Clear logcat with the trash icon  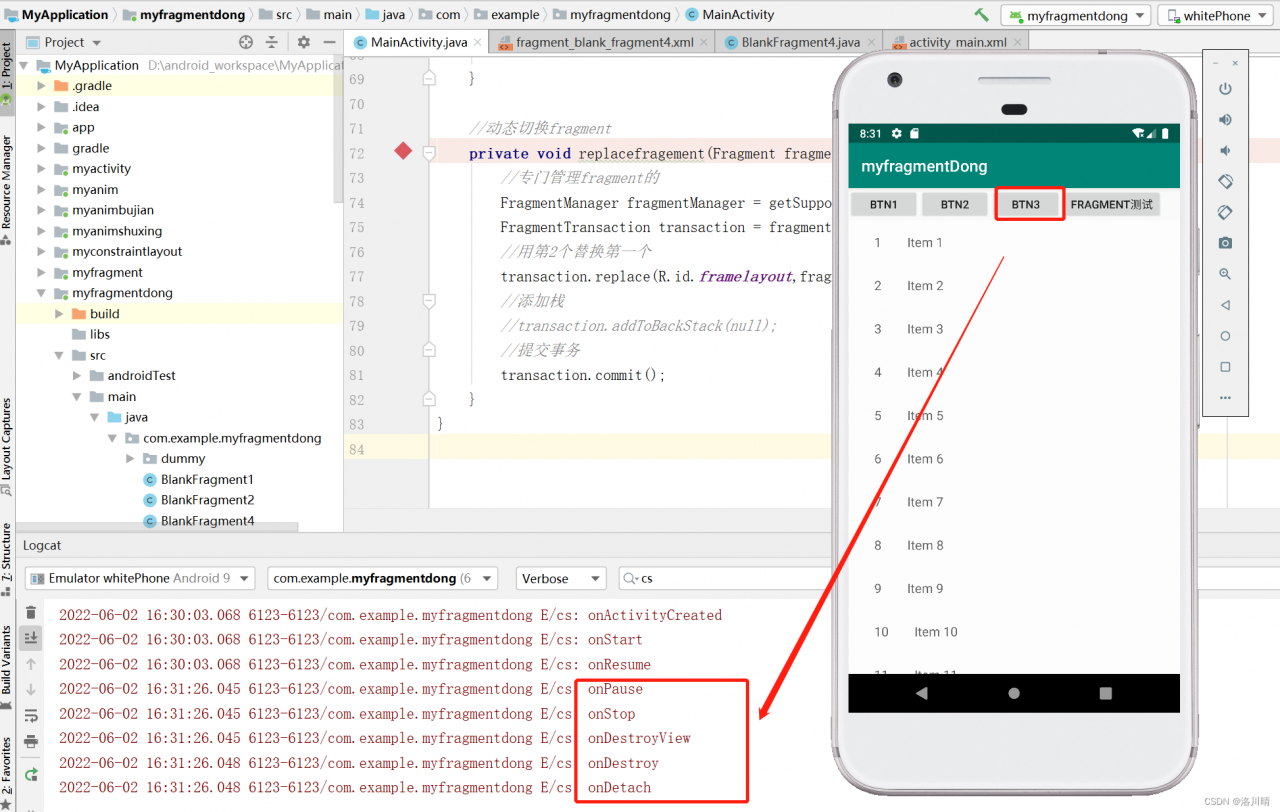(x=31, y=612)
